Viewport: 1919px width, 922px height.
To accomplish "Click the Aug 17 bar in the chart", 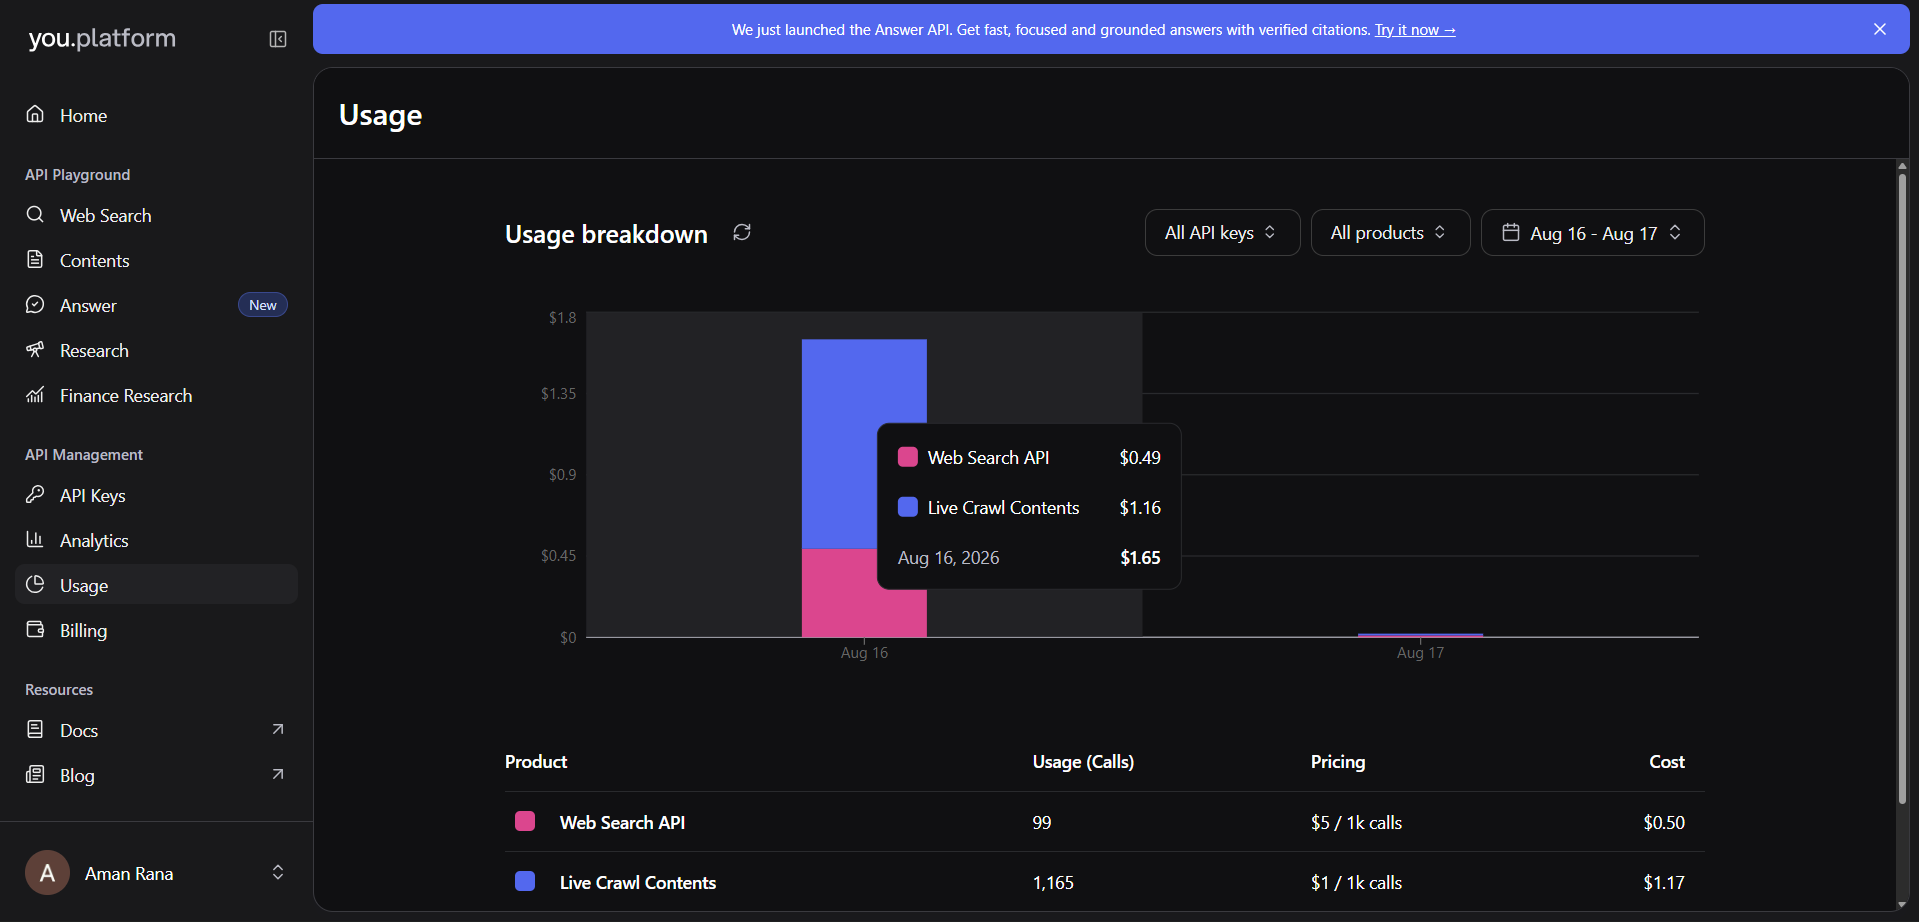I will [x=1420, y=634].
